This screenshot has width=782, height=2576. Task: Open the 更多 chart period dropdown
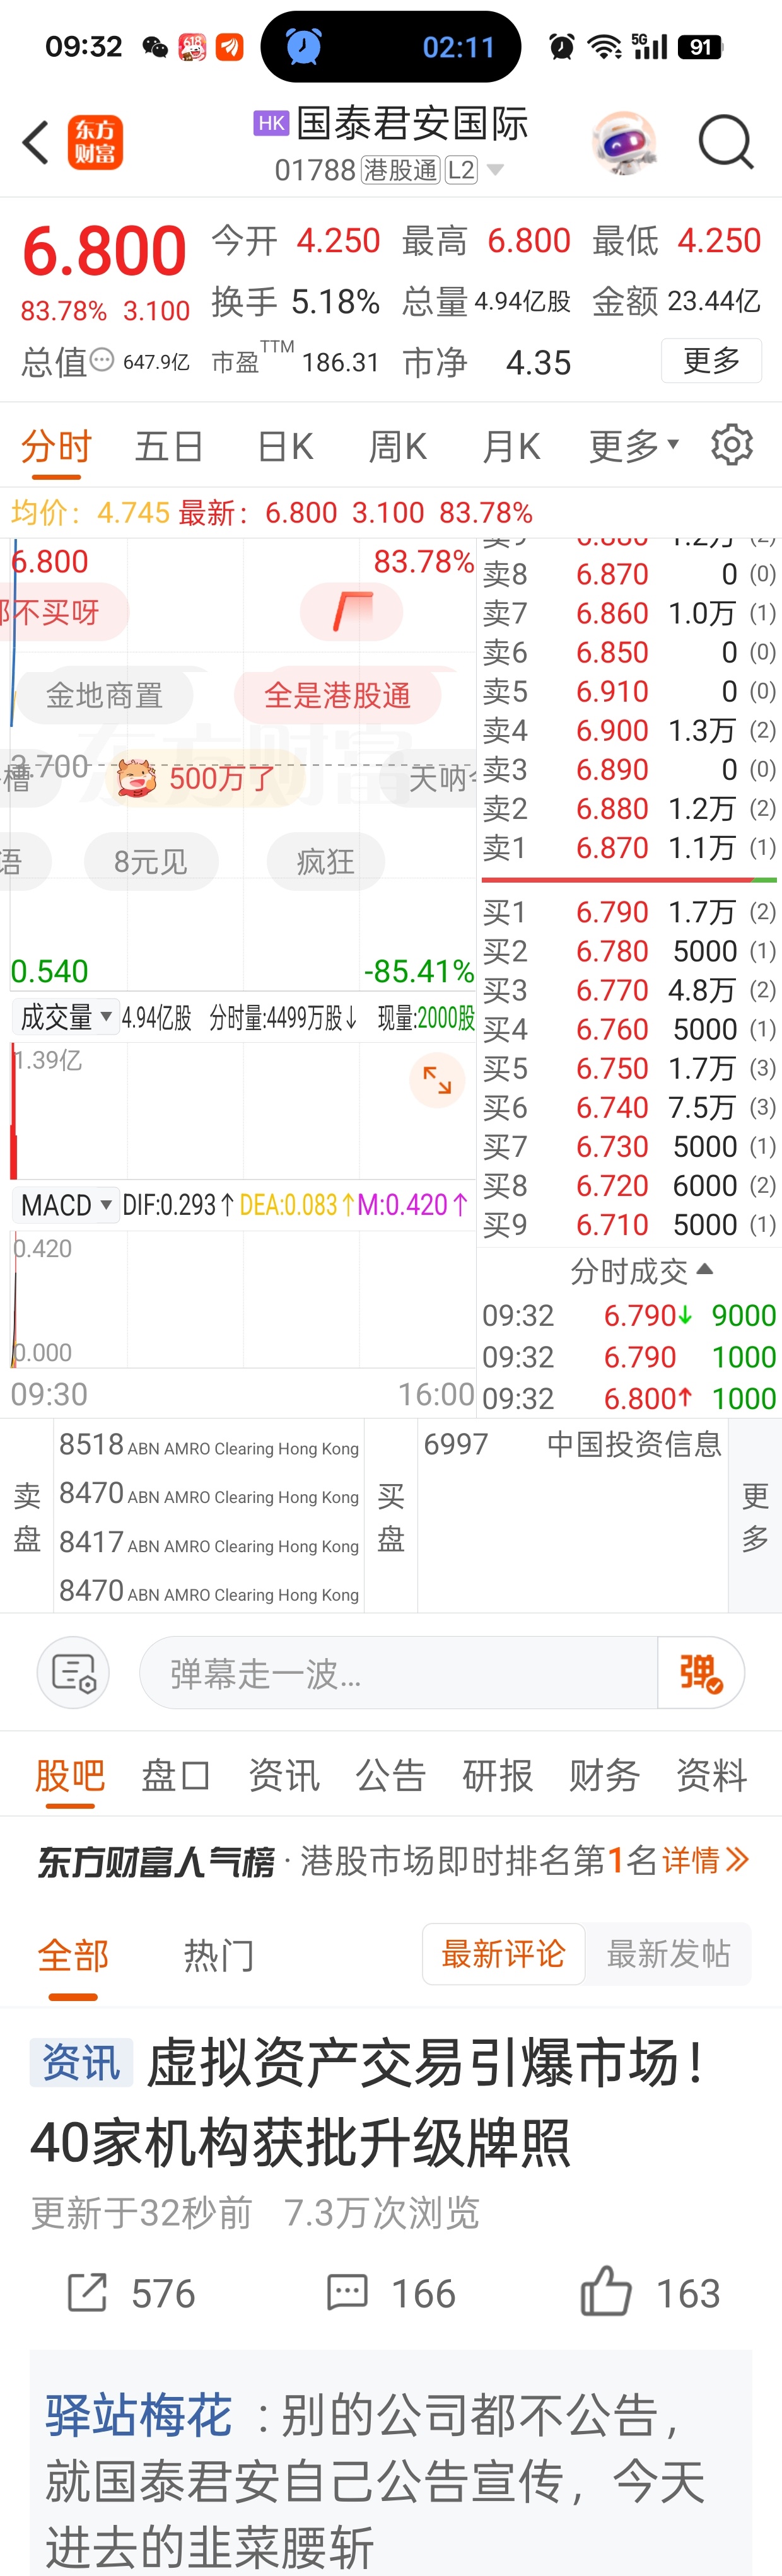[x=633, y=446]
